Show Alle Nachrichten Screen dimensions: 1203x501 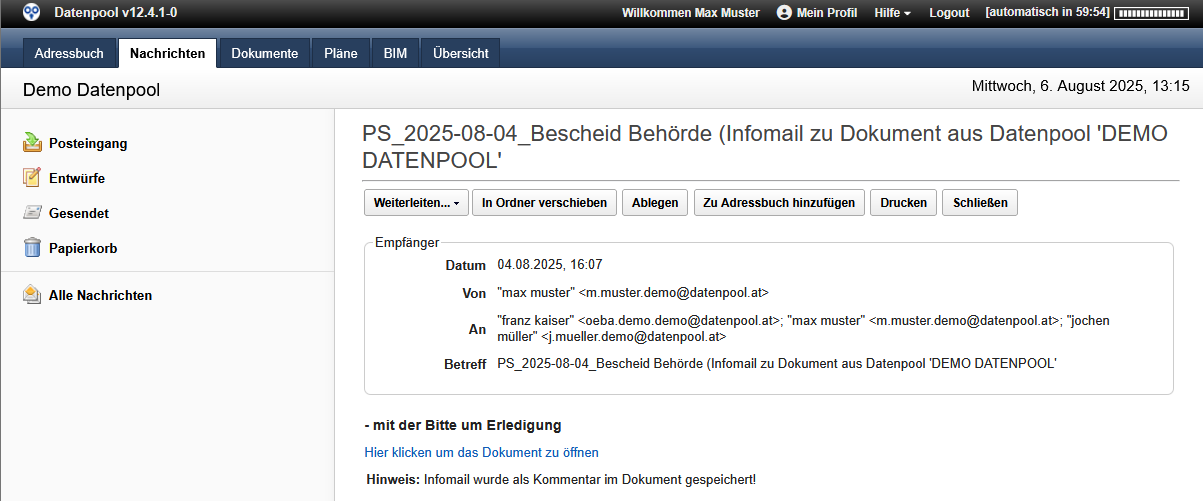click(x=100, y=295)
